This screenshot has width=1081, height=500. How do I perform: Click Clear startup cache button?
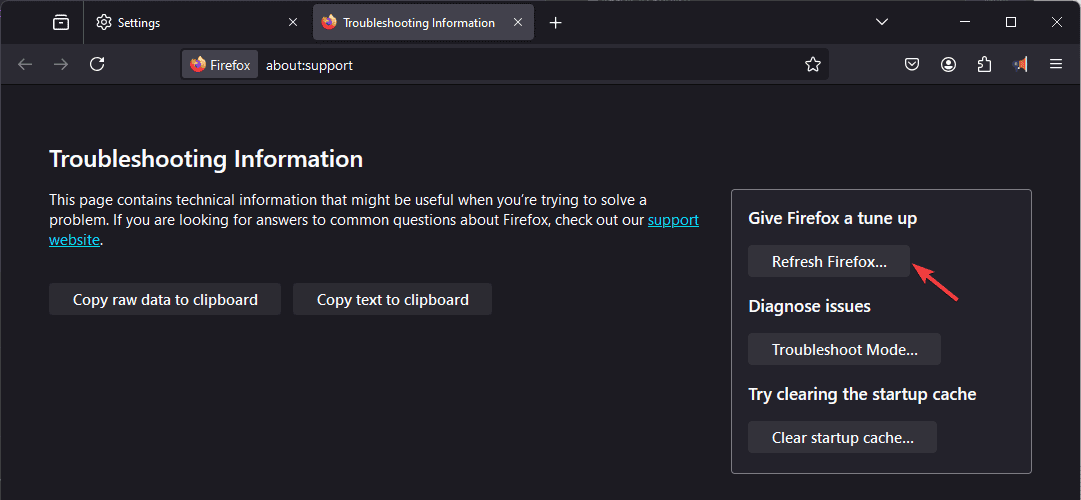click(842, 437)
